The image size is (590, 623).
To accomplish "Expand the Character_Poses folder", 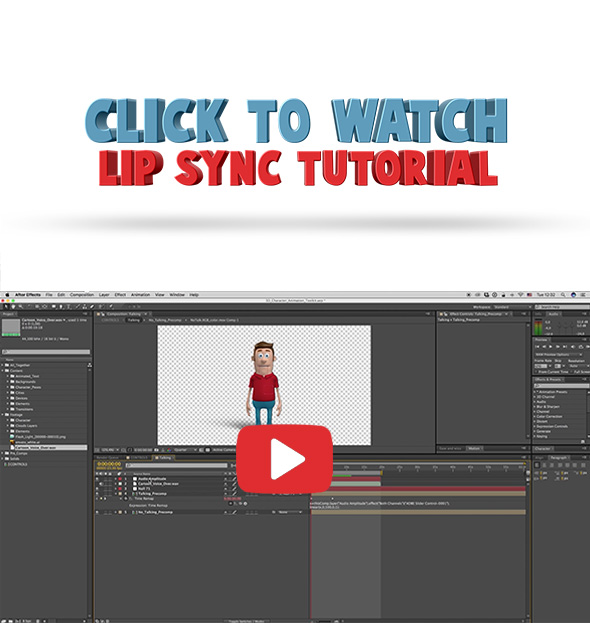I will 8,387.
